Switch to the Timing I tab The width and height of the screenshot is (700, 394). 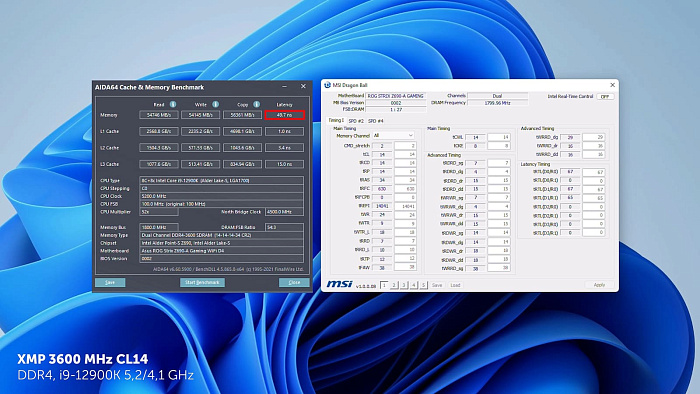pyautogui.click(x=336, y=120)
